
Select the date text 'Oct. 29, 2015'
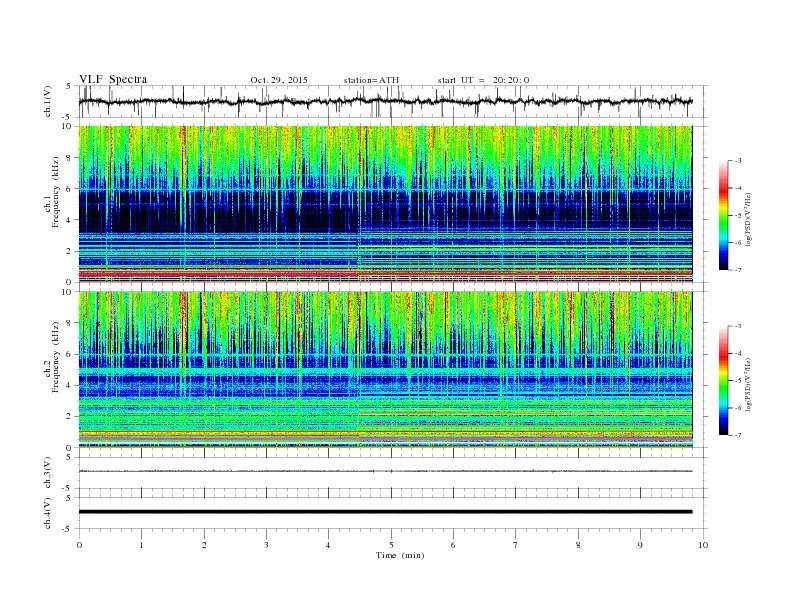point(279,80)
